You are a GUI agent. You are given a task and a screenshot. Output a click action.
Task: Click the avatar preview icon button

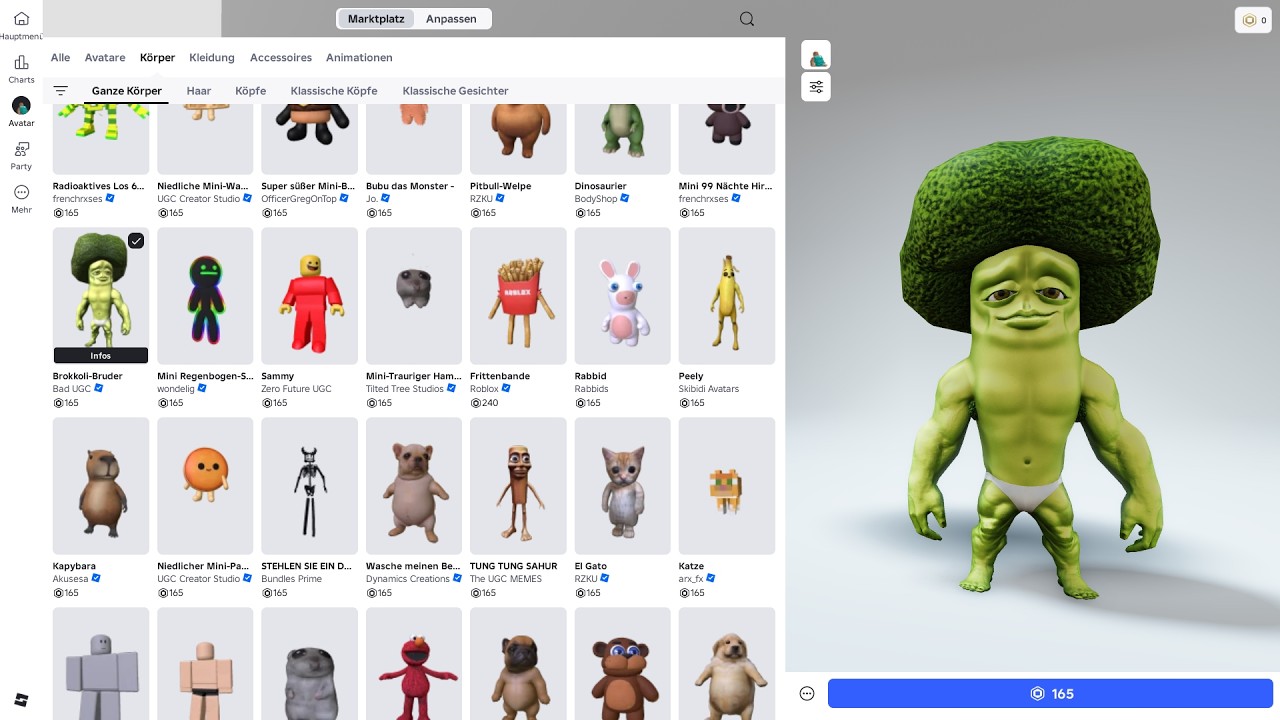coord(816,55)
